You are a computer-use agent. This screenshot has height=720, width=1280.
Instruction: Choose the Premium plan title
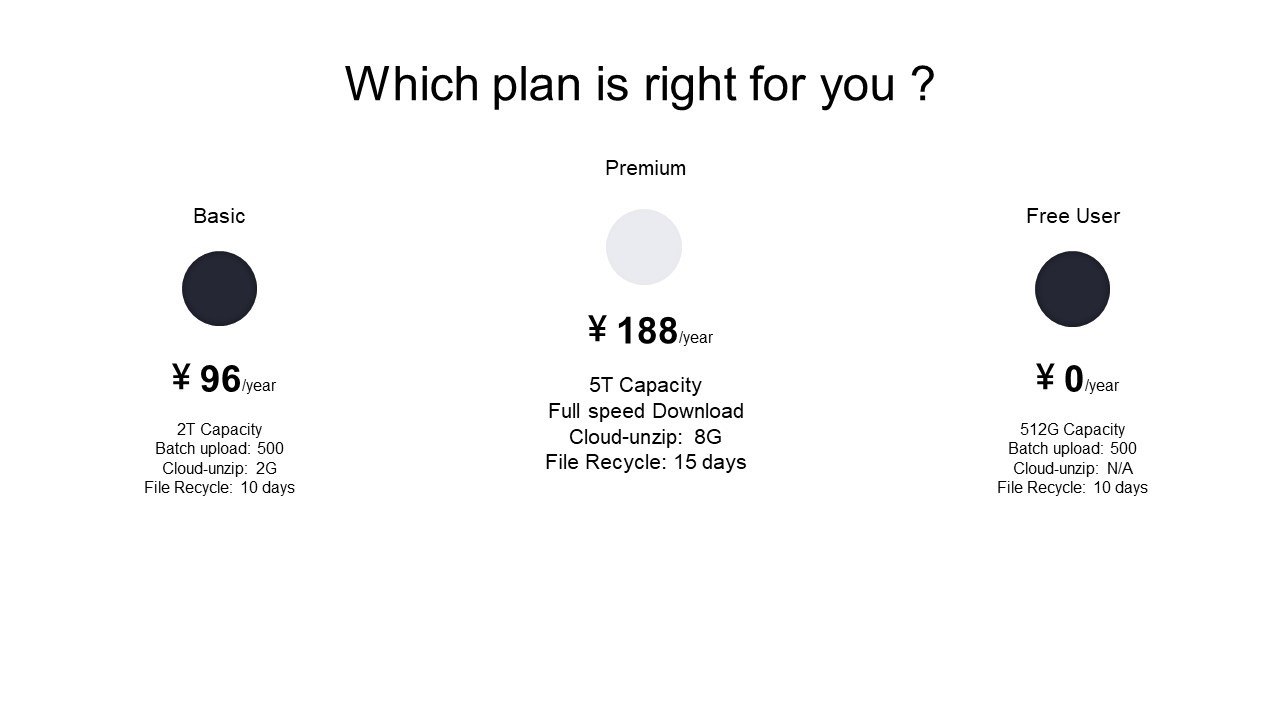click(x=645, y=168)
